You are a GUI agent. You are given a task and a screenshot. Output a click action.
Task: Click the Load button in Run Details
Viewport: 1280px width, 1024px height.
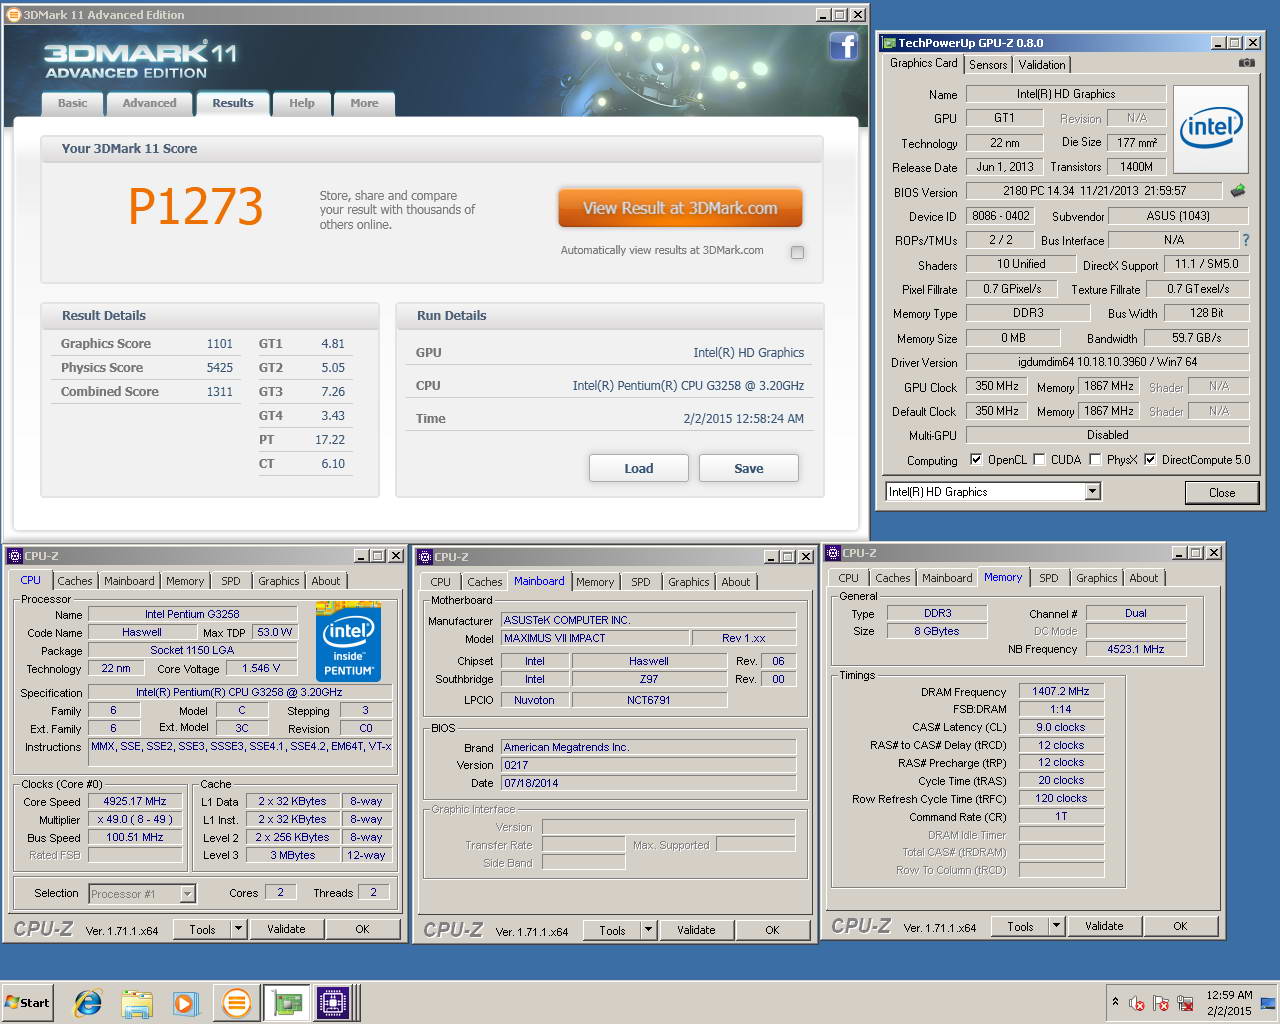(x=638, y=468)
